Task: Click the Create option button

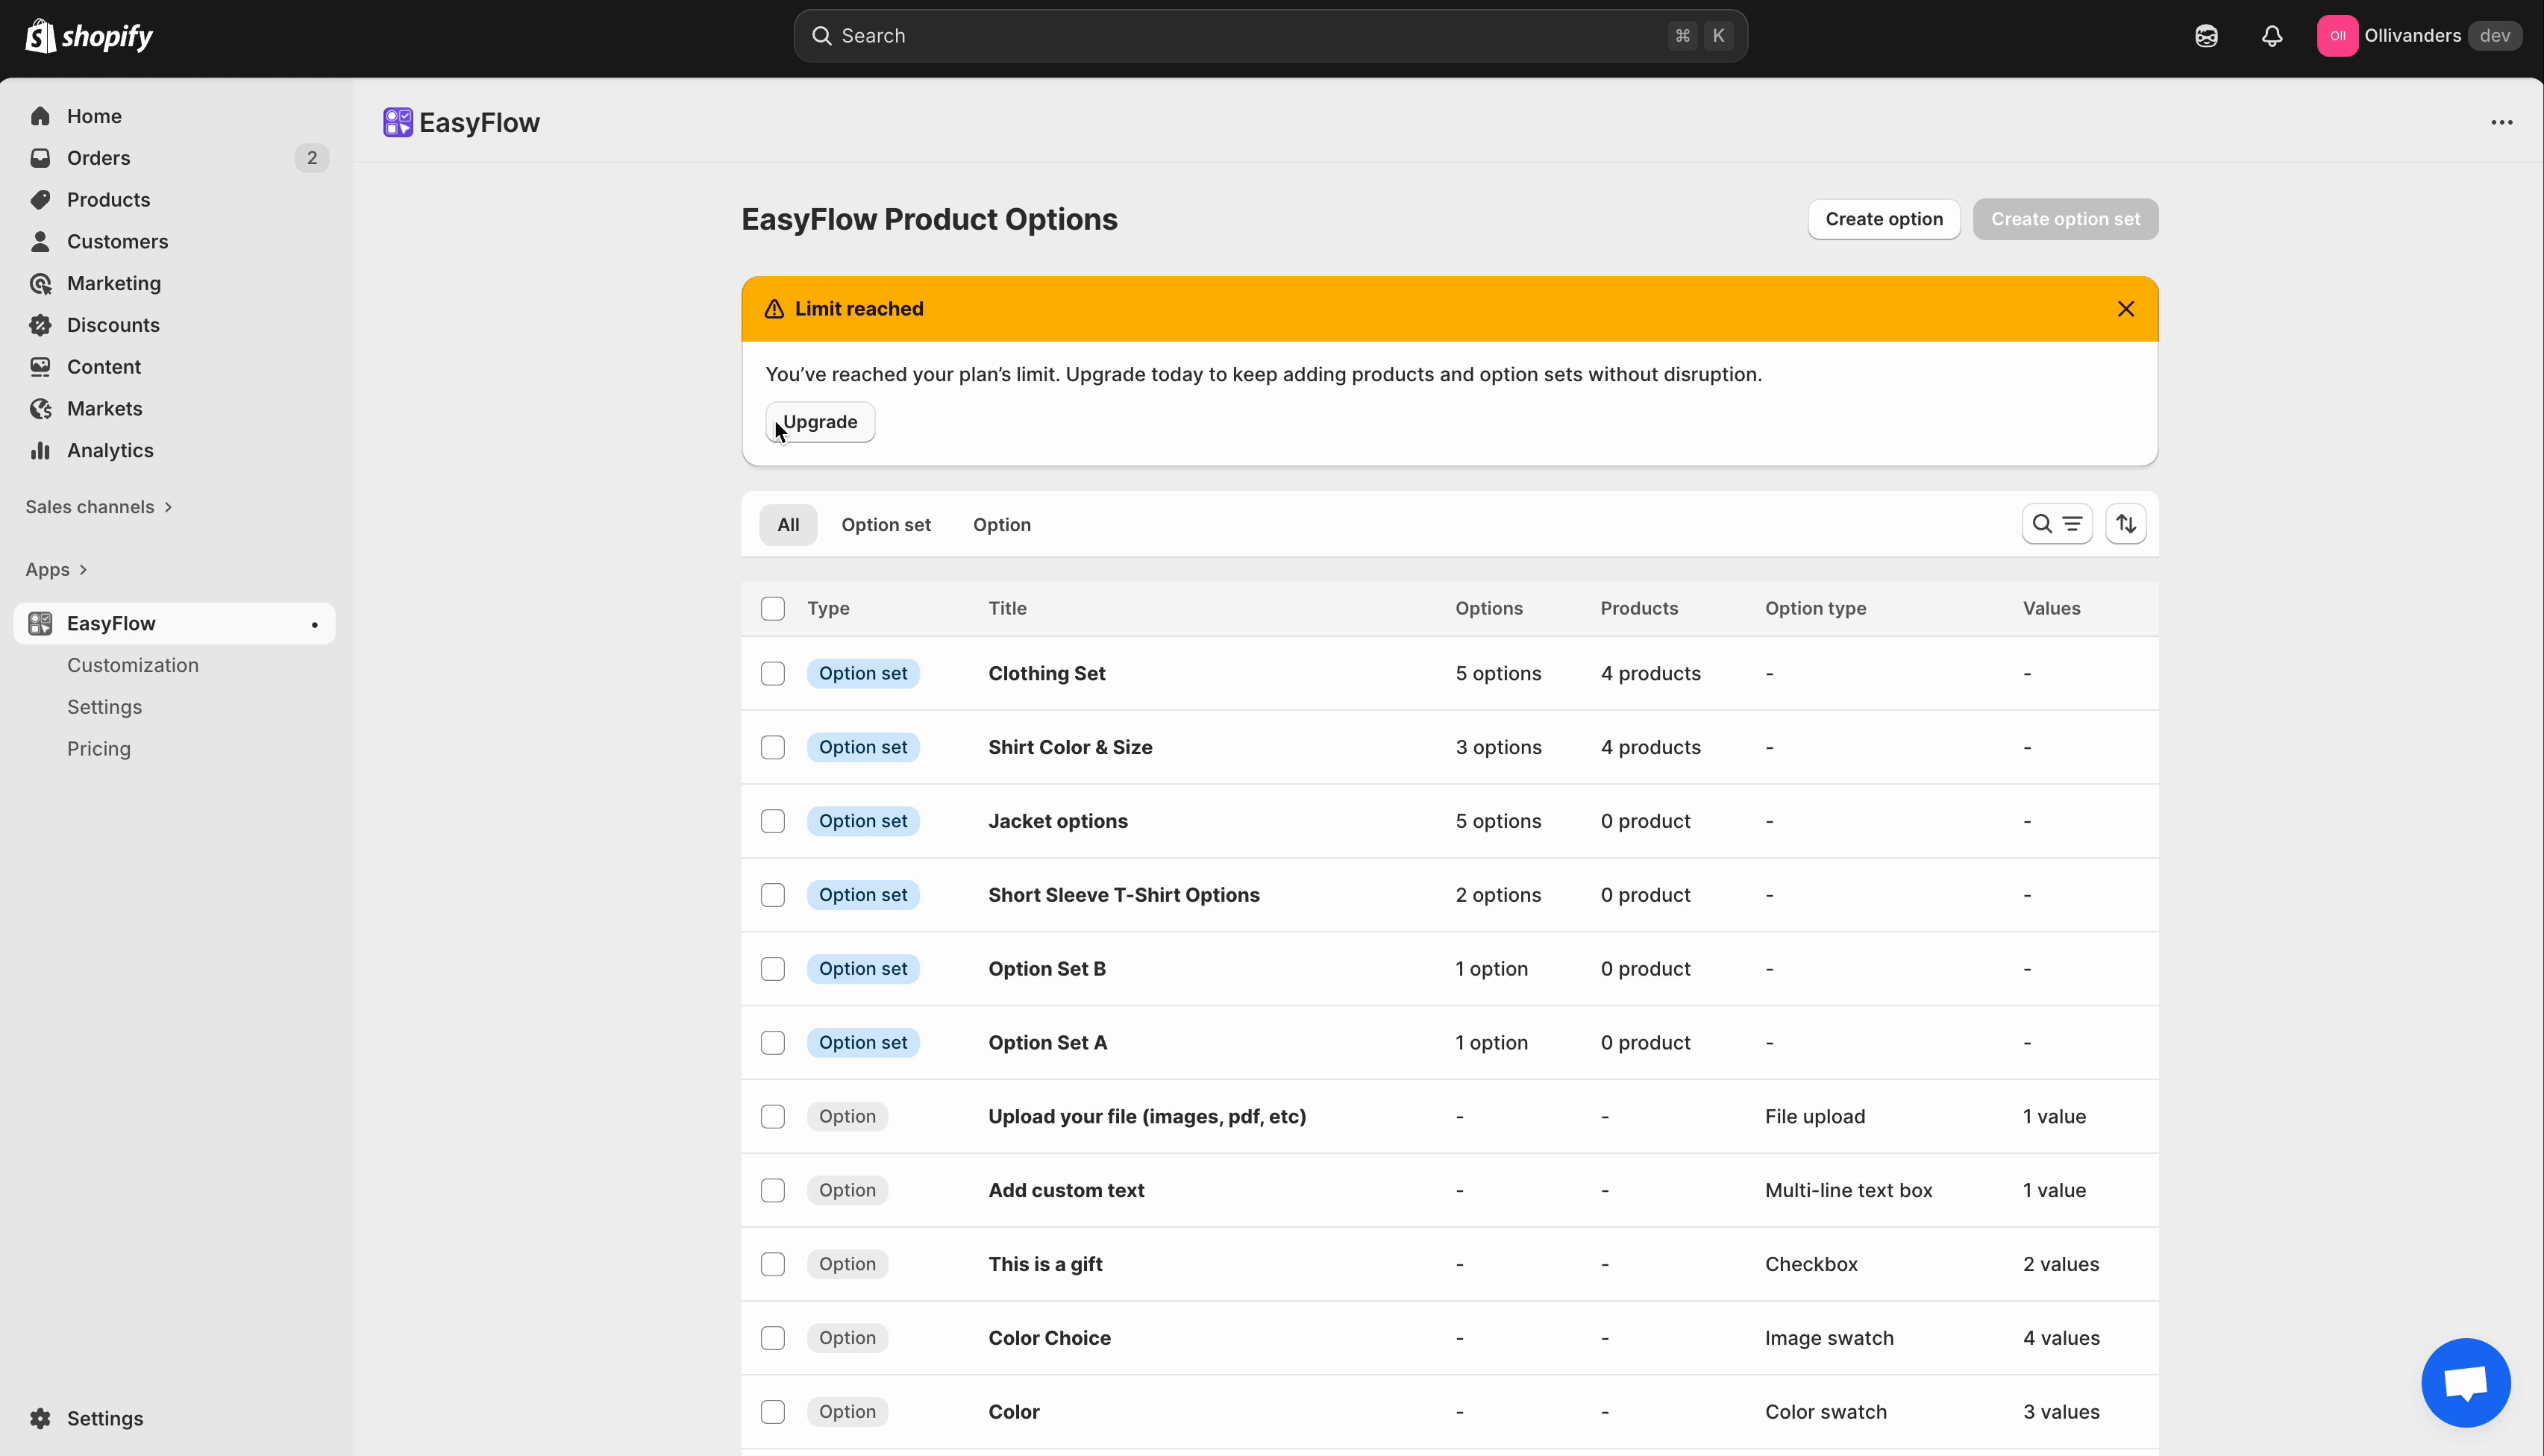Action: point(1884,219)
